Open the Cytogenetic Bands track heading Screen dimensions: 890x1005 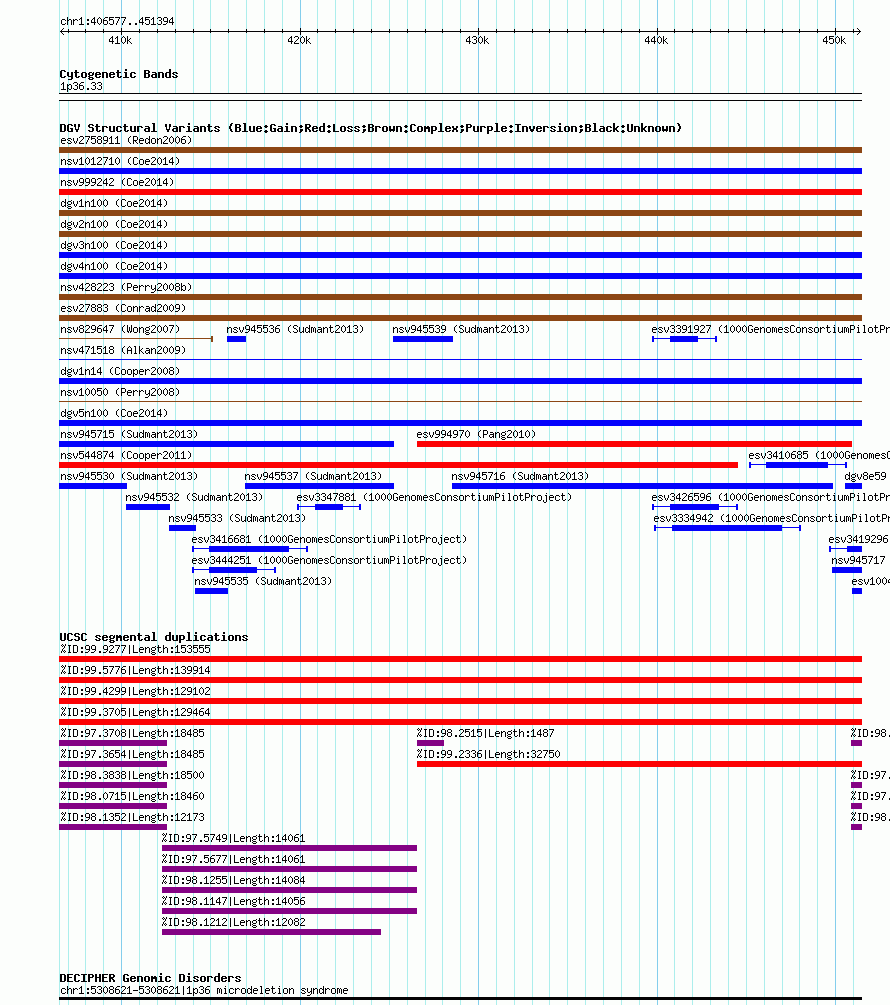[119, 74]
